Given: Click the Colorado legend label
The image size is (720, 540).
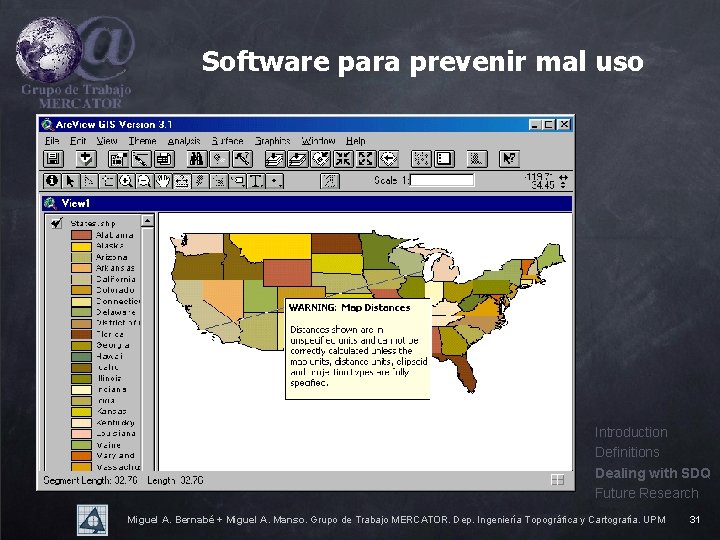Looking at the screenshot, I should [x=115, y=290].
